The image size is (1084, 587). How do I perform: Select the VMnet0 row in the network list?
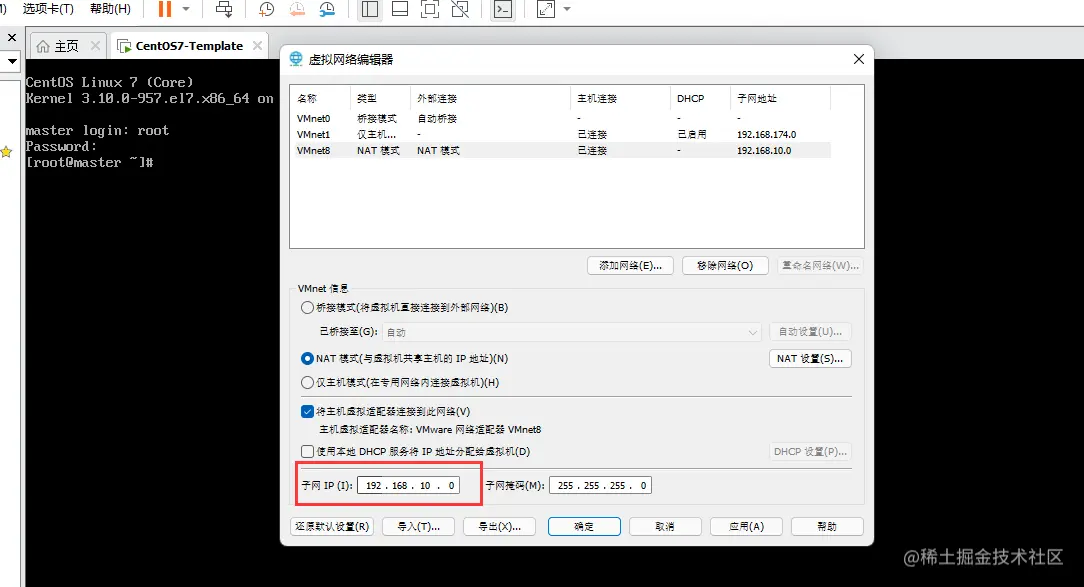[563, 118]
